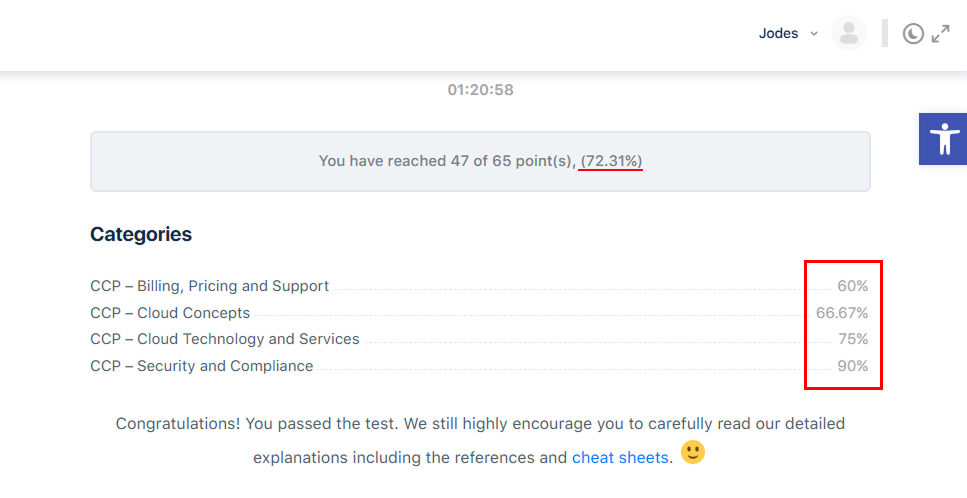
Task: Expand the Jodes account dropdown chevron
Action: [814, 33]
